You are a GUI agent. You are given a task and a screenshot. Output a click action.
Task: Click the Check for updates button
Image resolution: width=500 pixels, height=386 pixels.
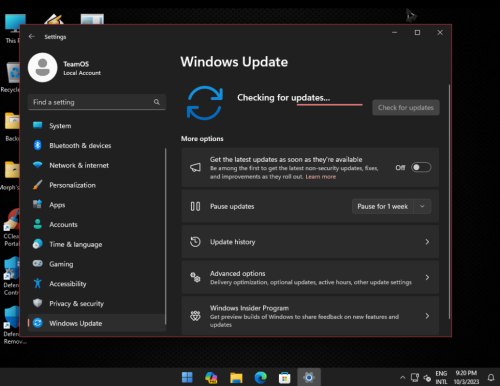(406, 107)
